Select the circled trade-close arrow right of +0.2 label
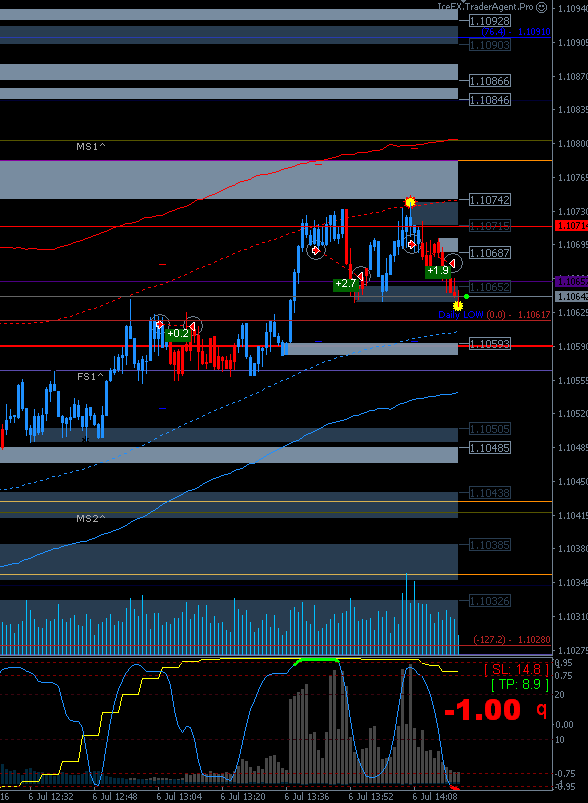This screenshot has height=803, width=588. click(193, 326)
